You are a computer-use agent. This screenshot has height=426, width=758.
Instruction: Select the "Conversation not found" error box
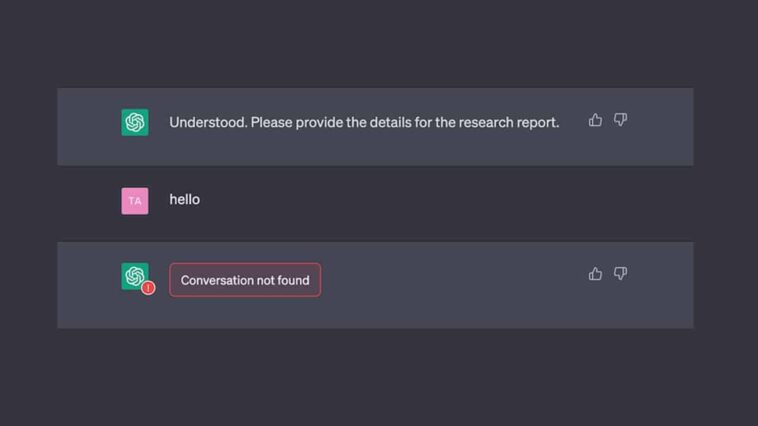(245, 280)
